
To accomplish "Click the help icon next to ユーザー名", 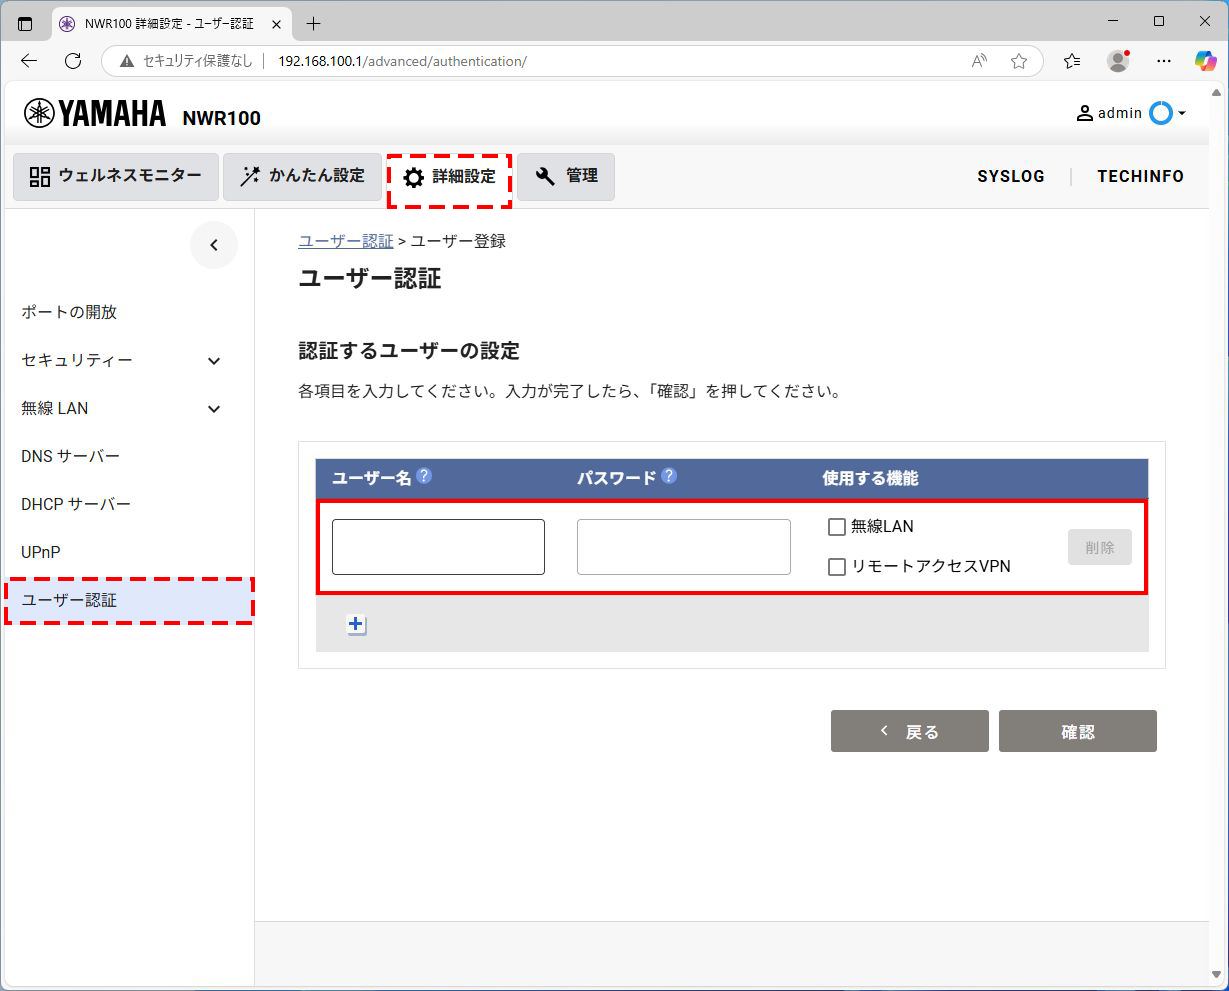I will pos(423,477).
